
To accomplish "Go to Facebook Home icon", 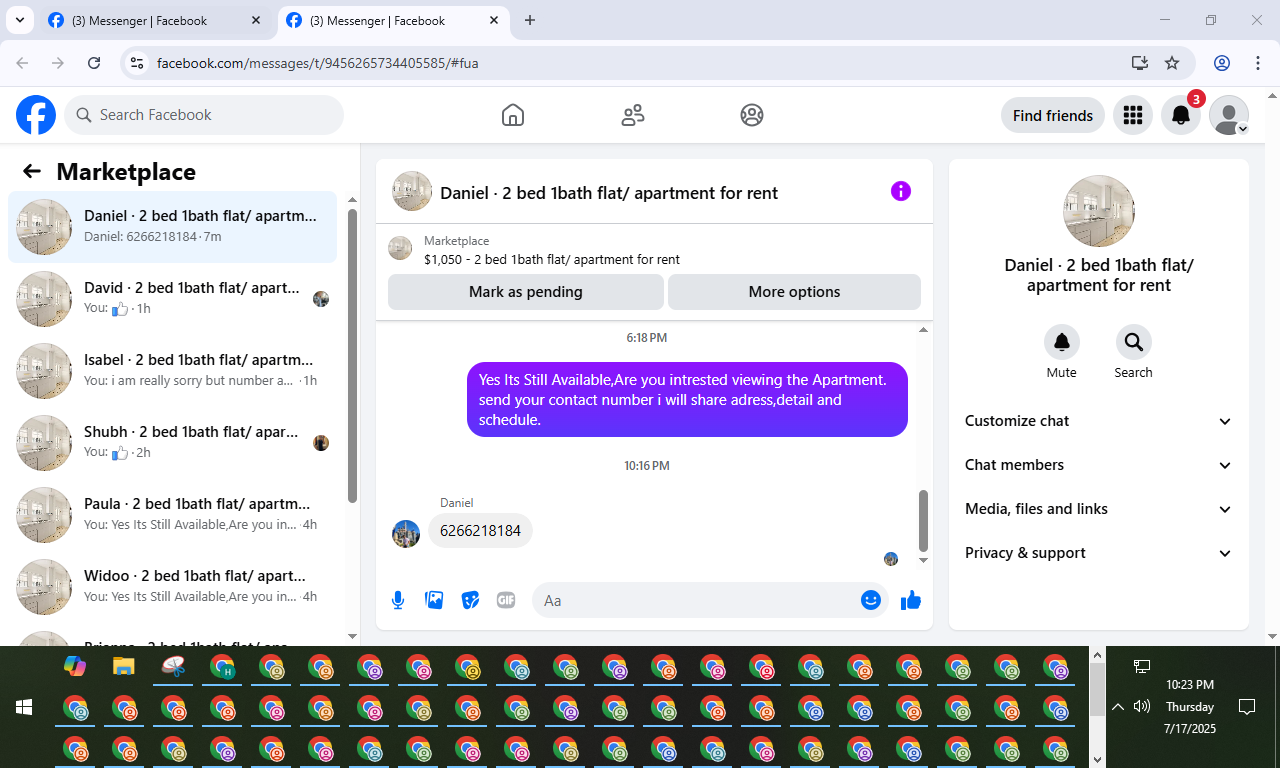I will tap(513, 115).
